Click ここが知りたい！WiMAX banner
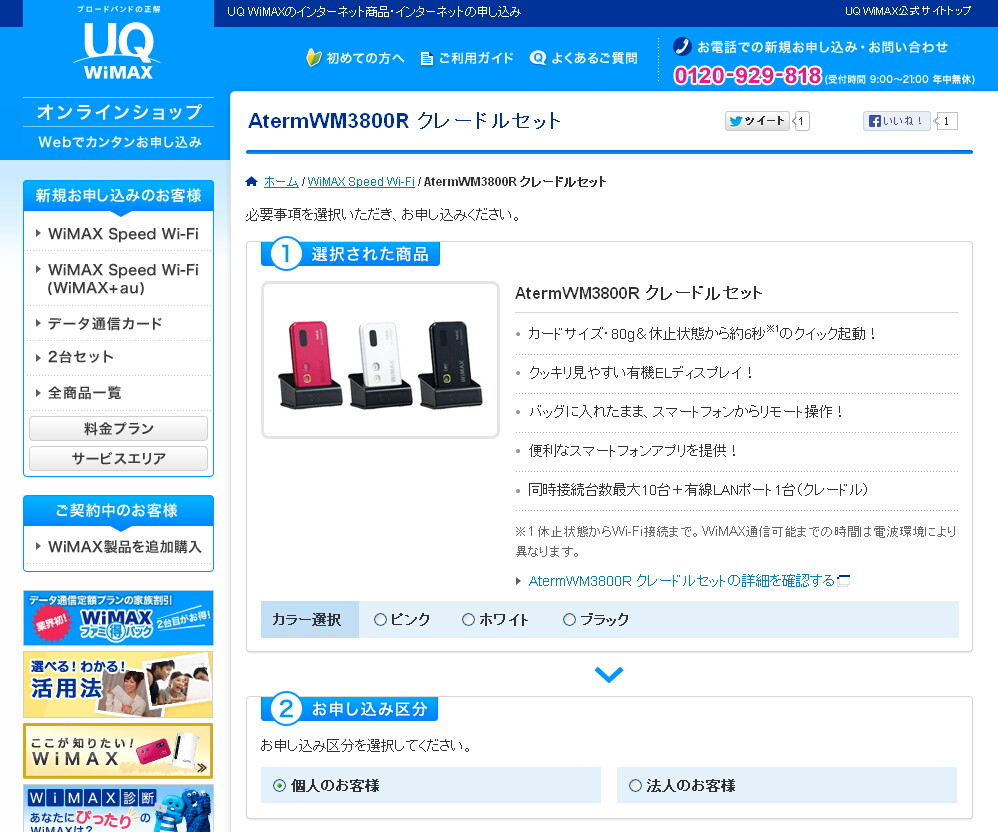The height and width of the screenshot is (832, 998). [118, 751]
